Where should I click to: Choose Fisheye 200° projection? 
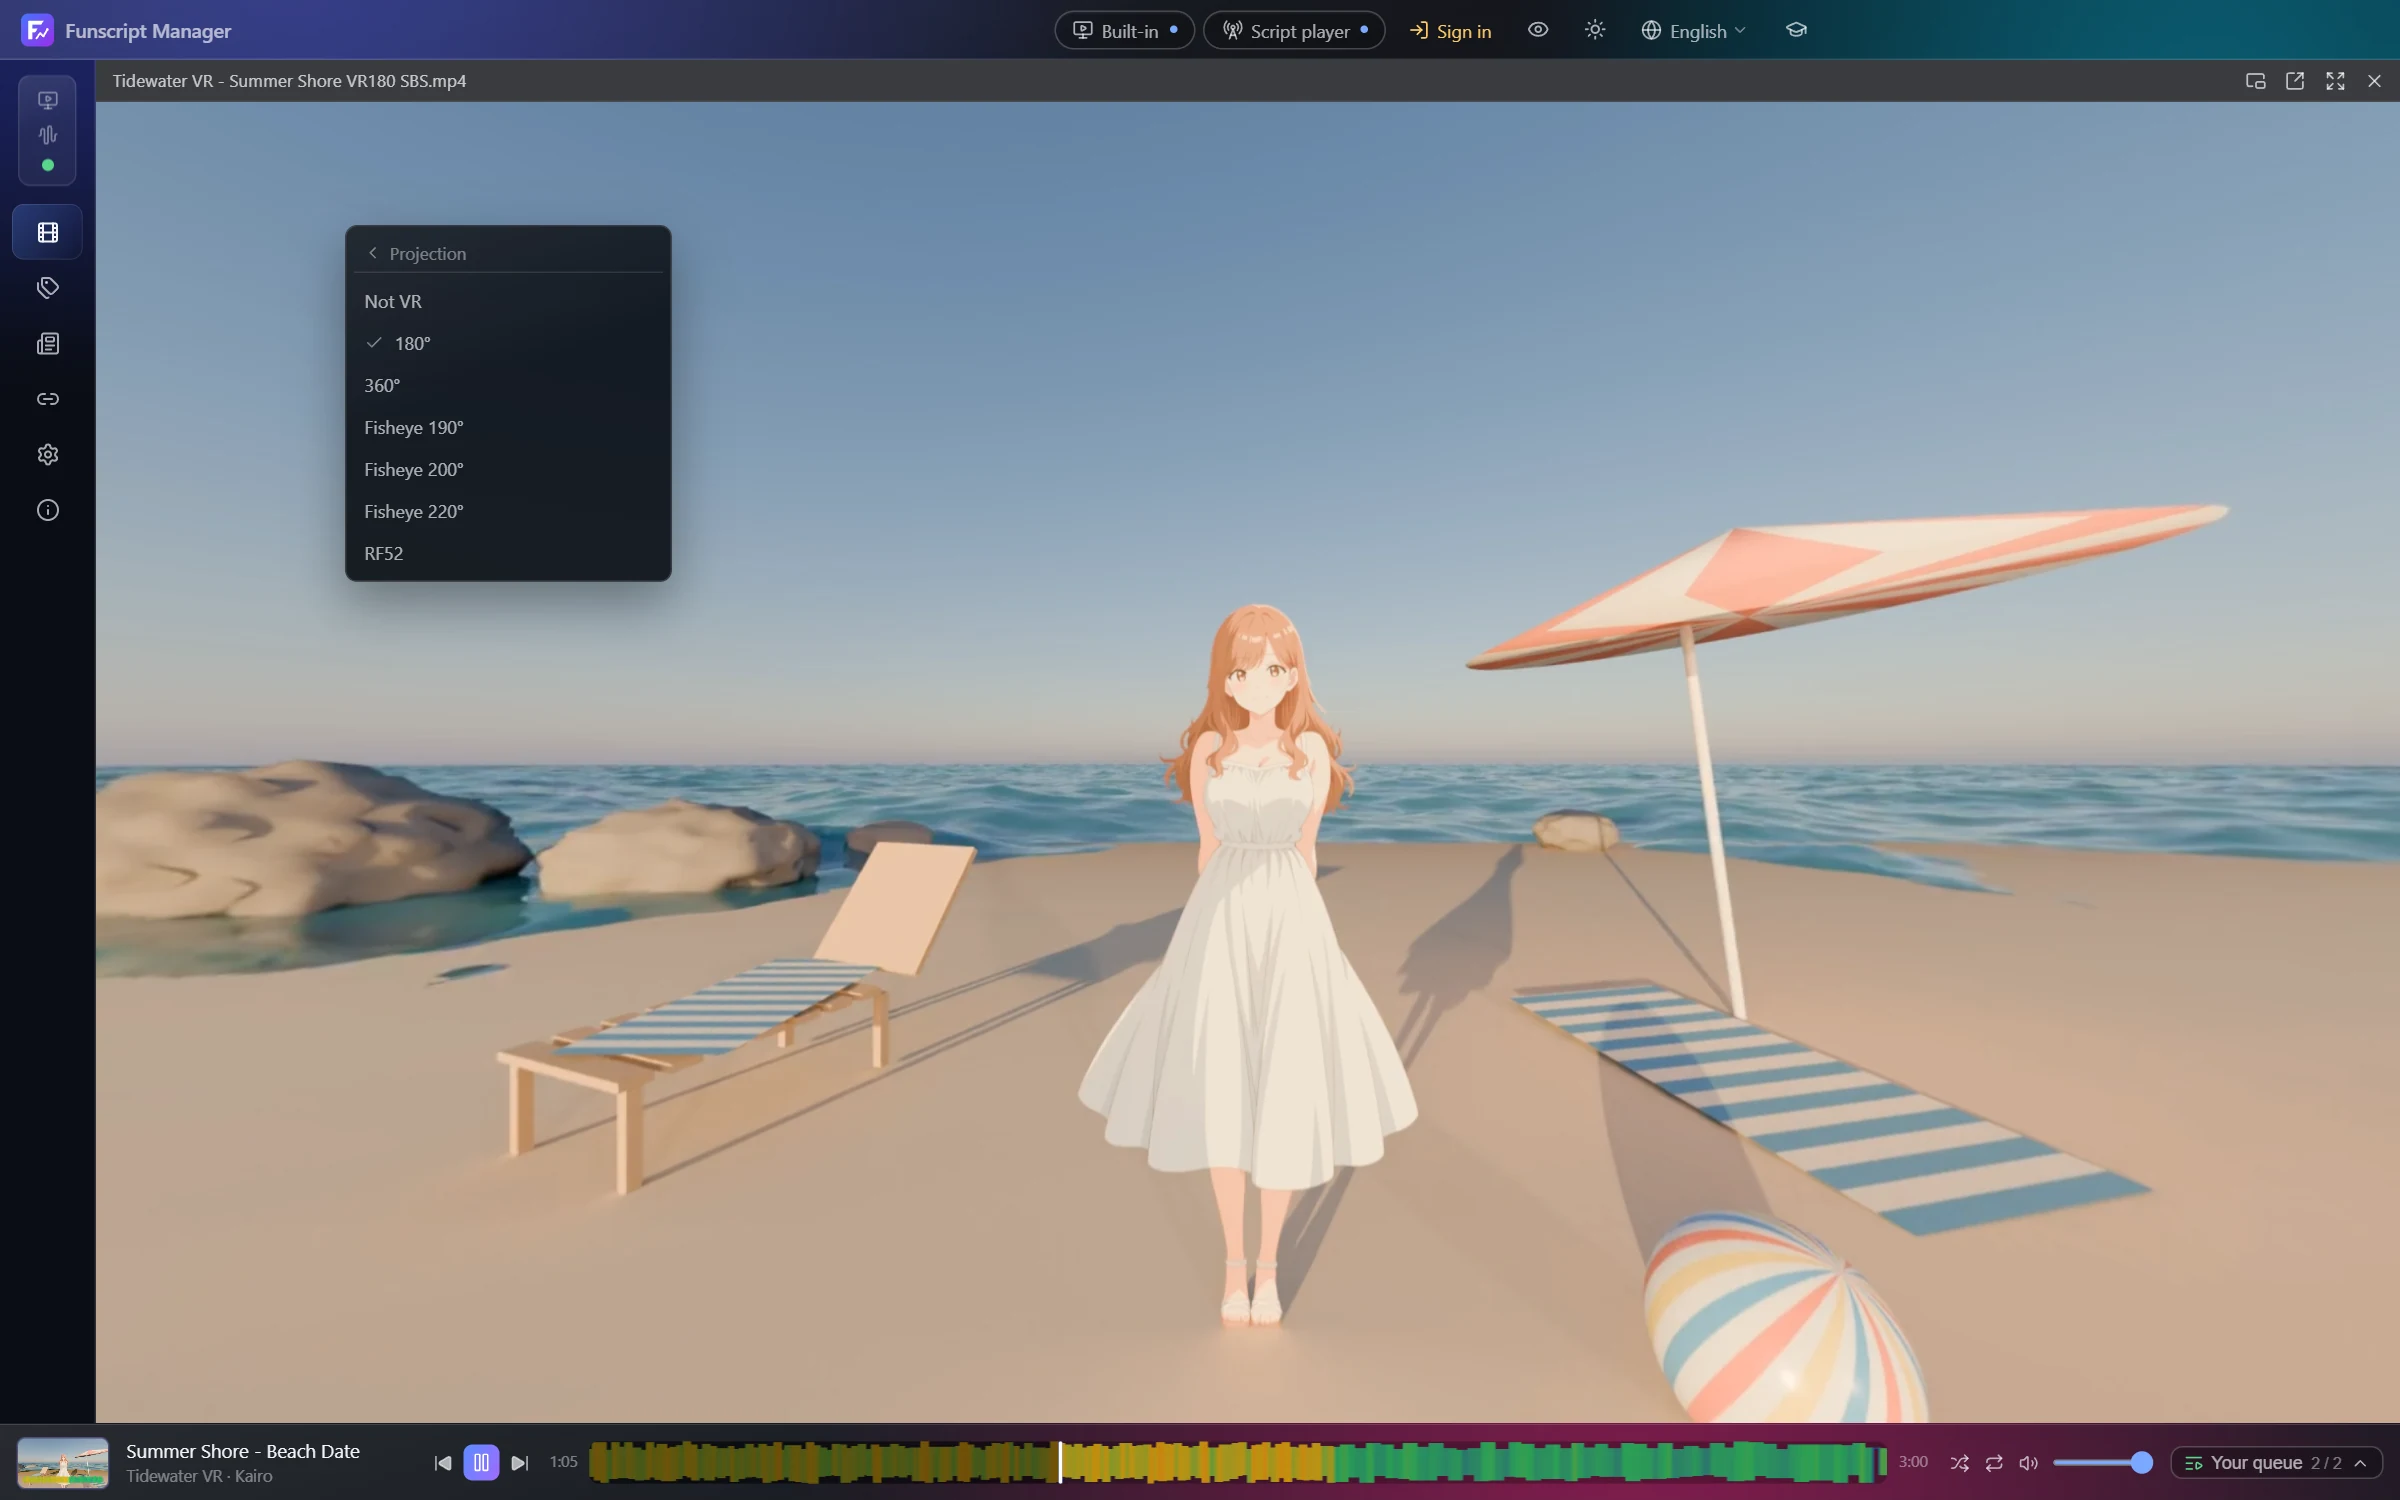(x=508, y=469)
